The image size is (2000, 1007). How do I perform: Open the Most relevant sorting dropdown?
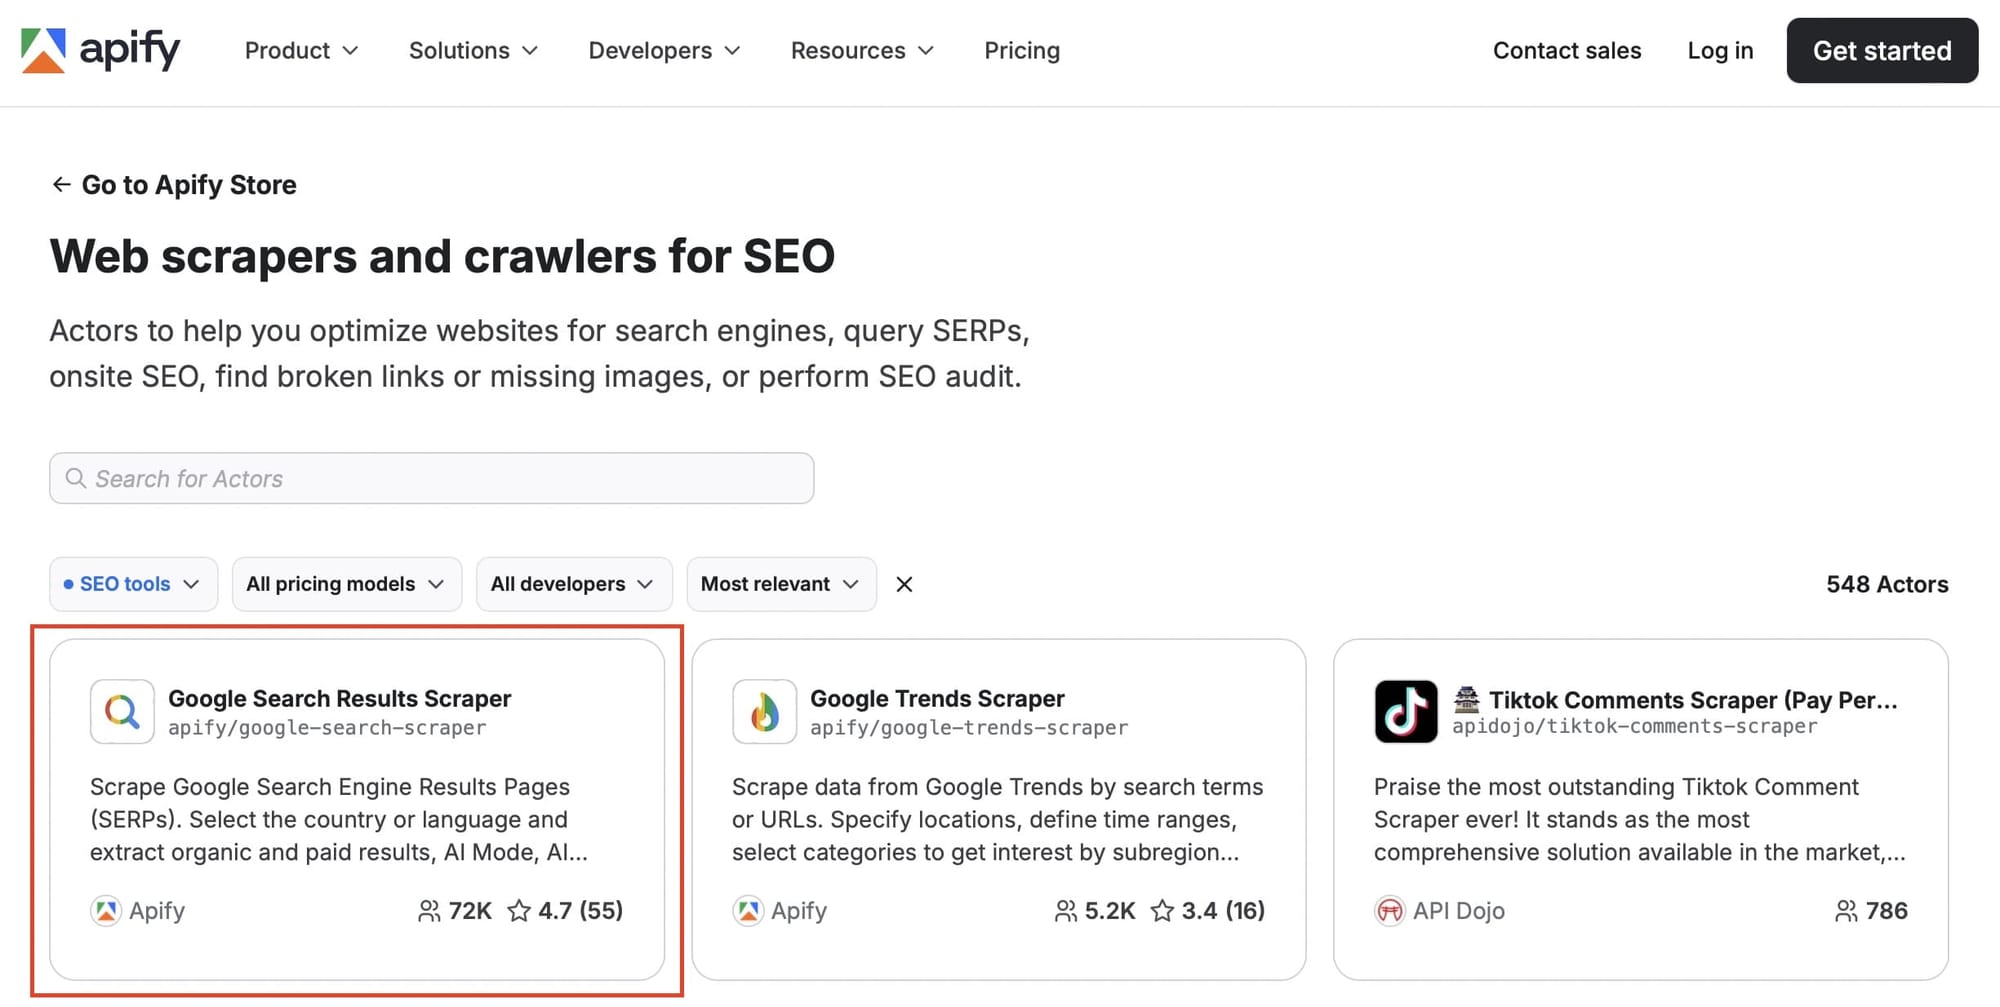(x=781, y=584)
